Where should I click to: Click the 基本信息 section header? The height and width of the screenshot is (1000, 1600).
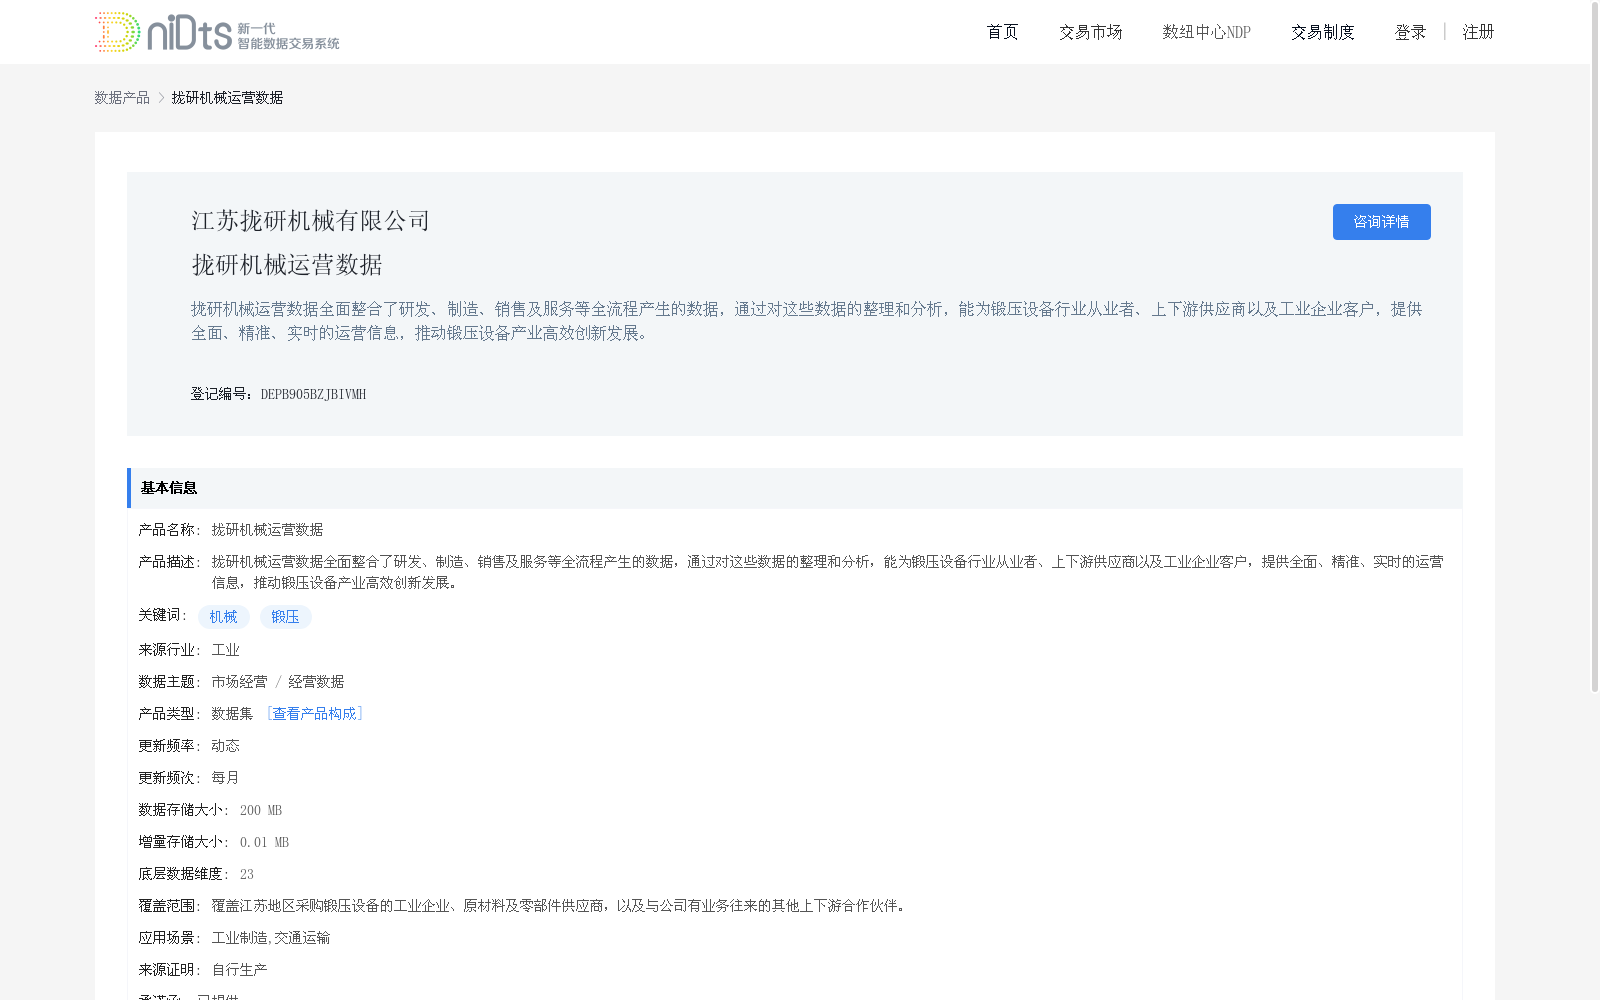(x=794, y=488)
